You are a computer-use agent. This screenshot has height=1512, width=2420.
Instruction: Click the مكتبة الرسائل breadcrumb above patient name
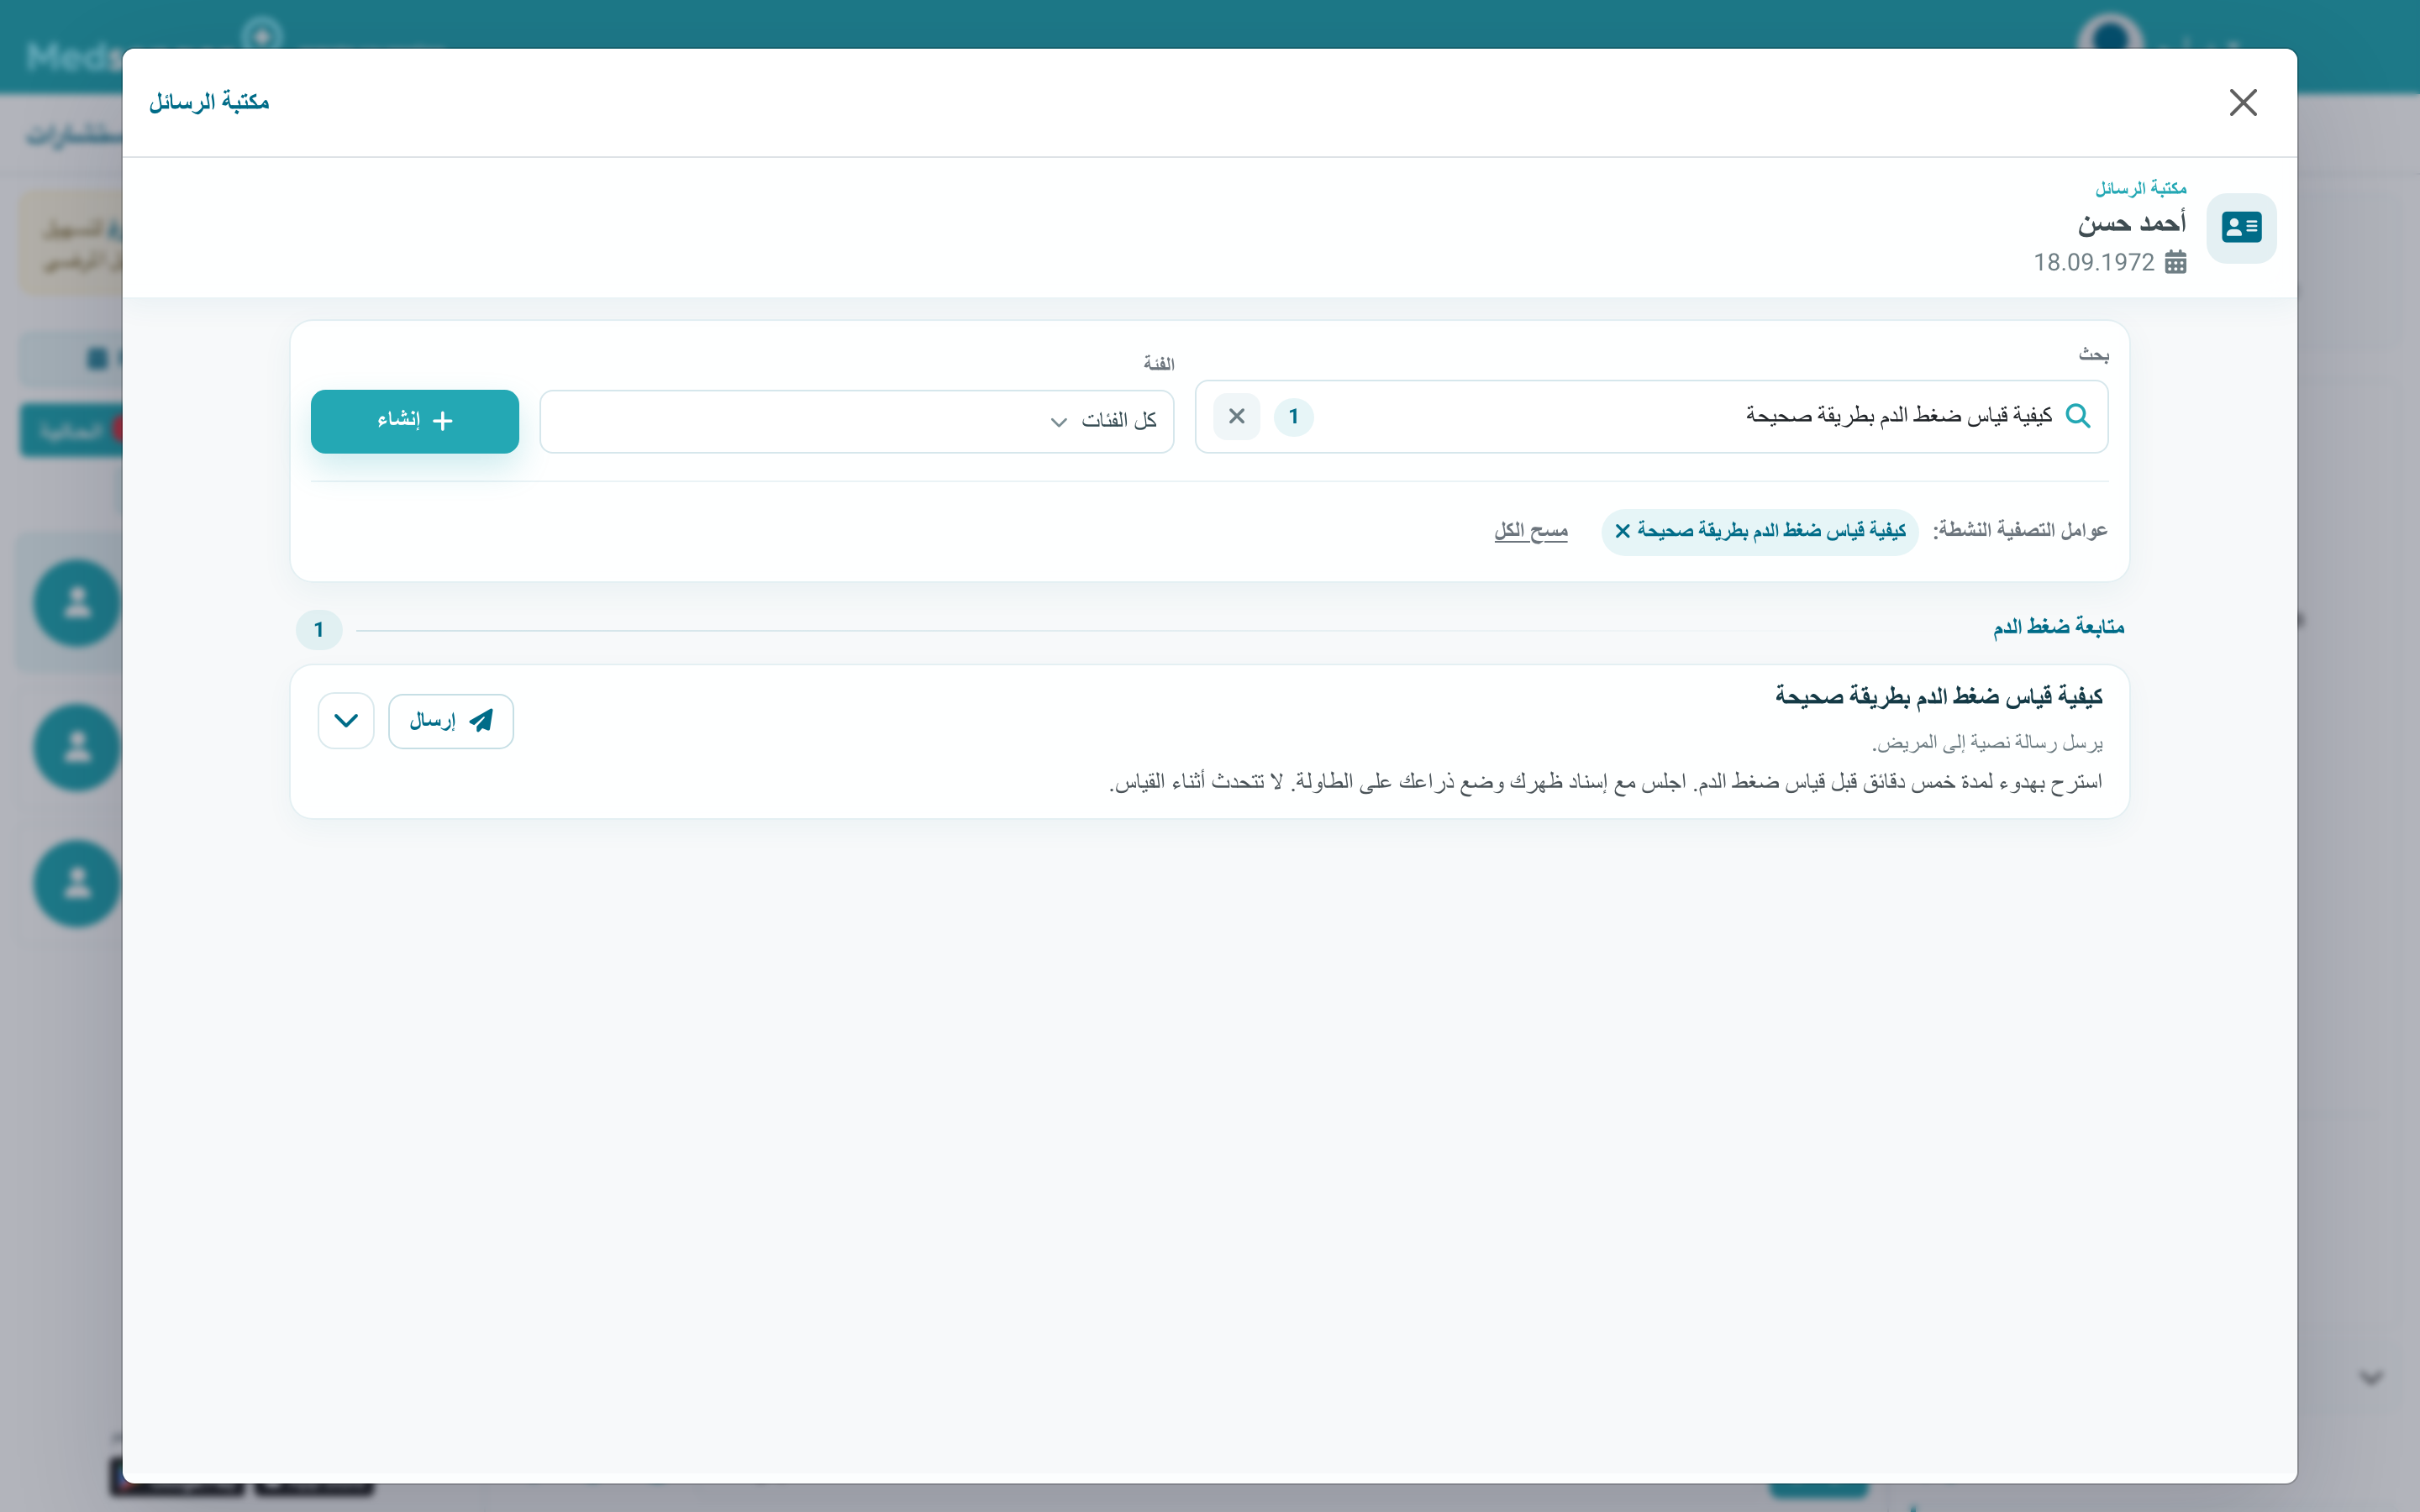tap(2140, 188)
